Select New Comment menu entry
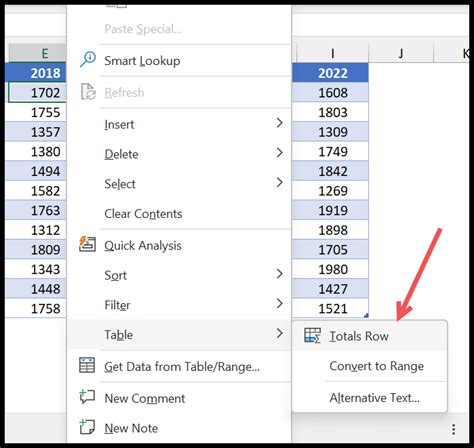 (x=179, y=398)
